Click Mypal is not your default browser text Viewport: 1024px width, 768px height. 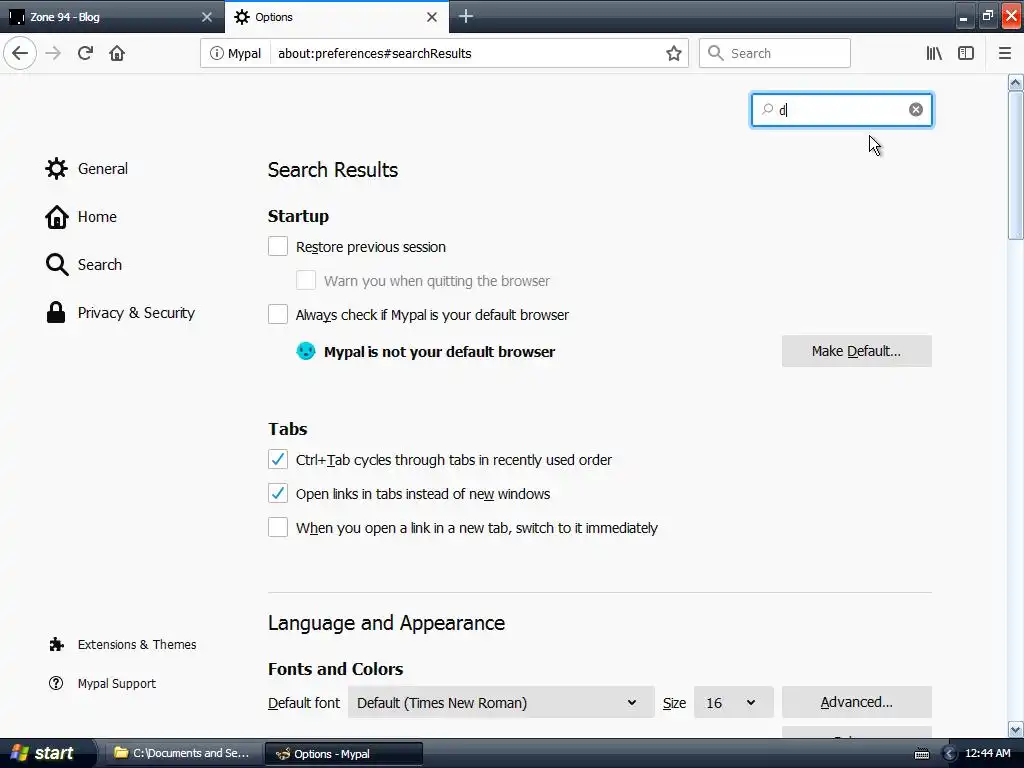click(x=440, y=351)
